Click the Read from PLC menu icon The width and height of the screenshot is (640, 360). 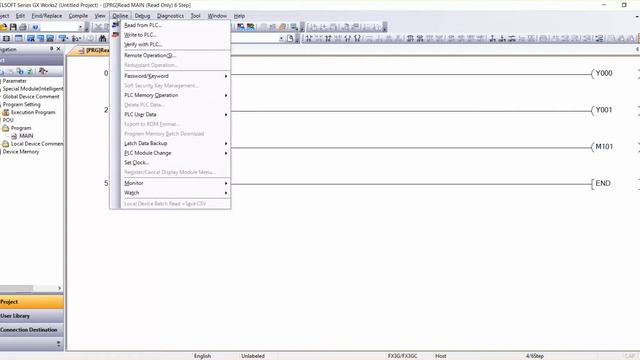click(116, 25)
